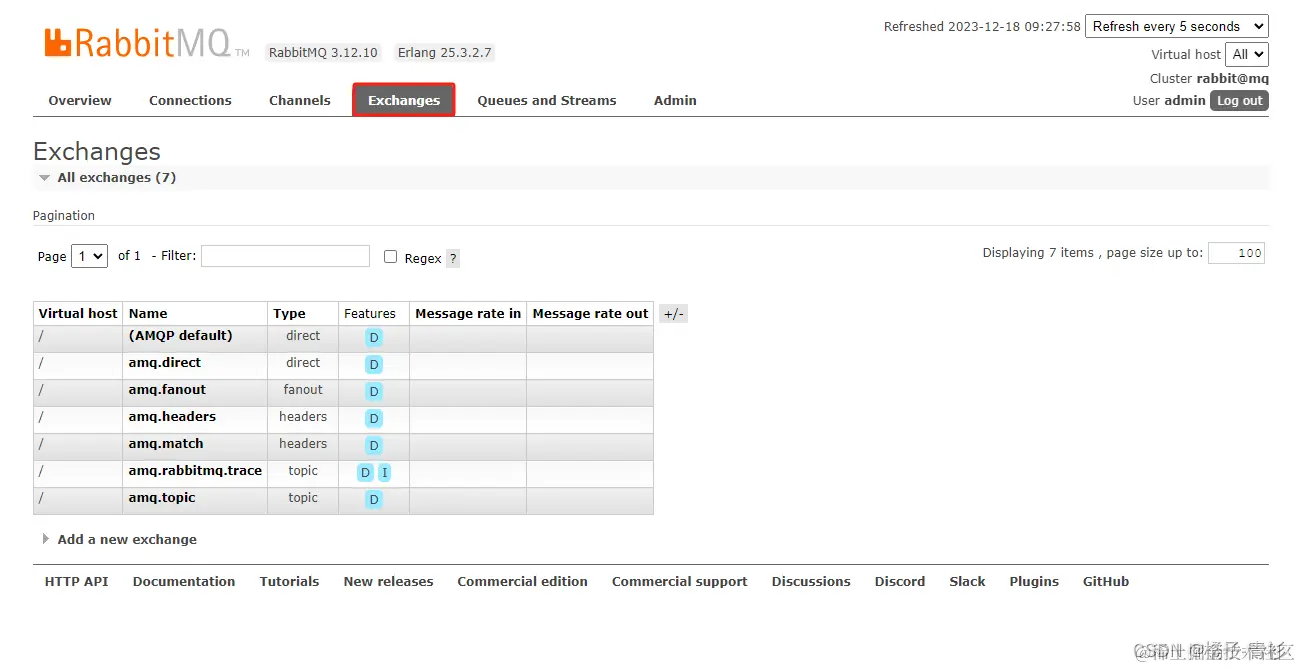
Task: Sort by Message rate in column header
Action: click(468, 314)
